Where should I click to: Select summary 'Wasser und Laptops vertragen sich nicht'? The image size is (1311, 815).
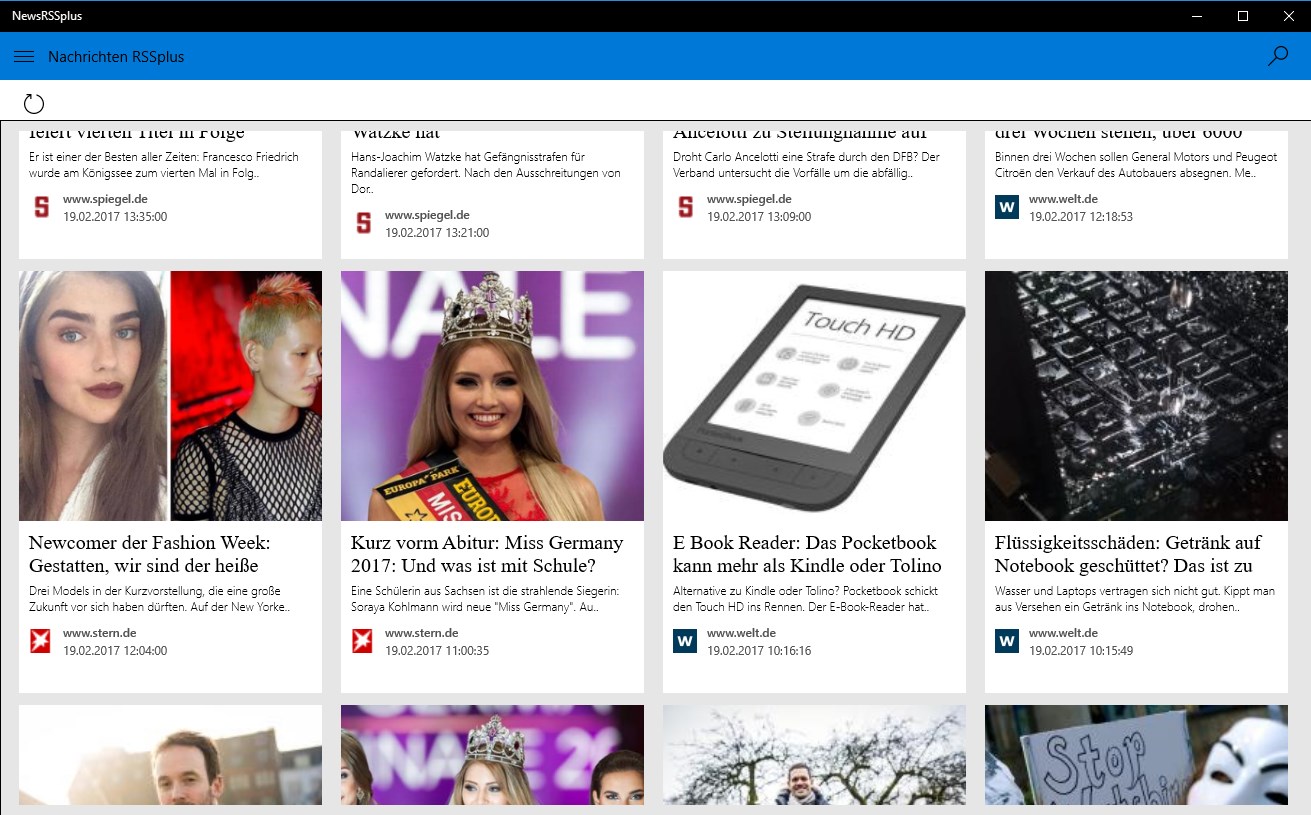pyautogui.click(x=1135, y=599)
